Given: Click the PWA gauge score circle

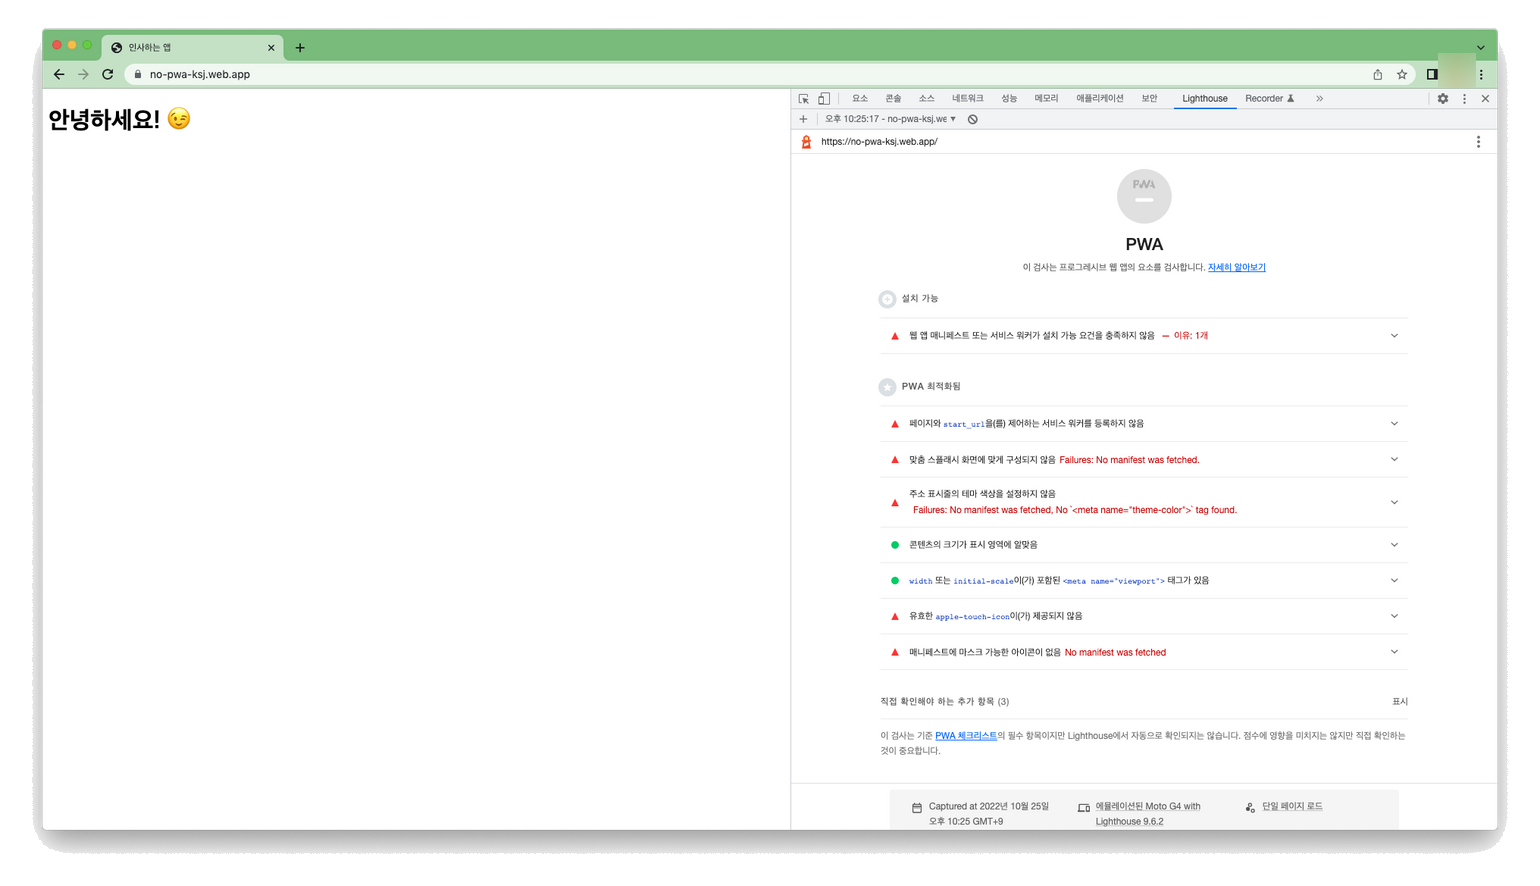Looking at the screenshot, I should [1144, 196].
